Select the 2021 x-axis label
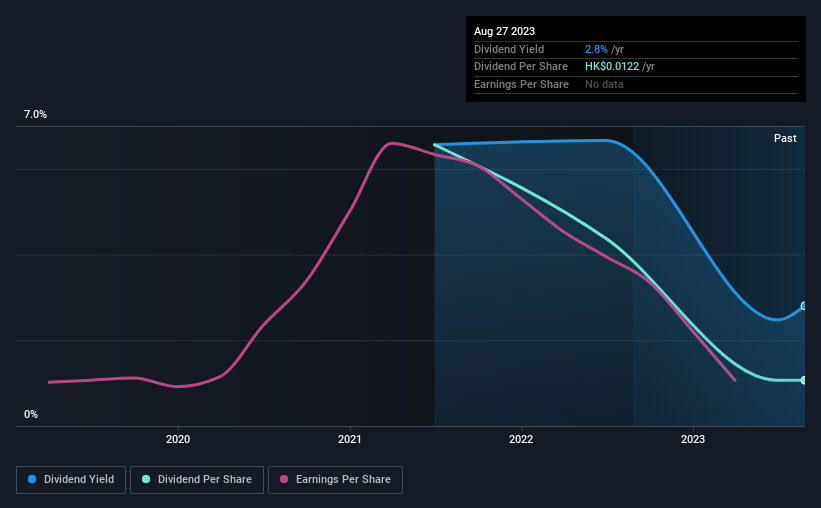 click(x=350, y=439)
